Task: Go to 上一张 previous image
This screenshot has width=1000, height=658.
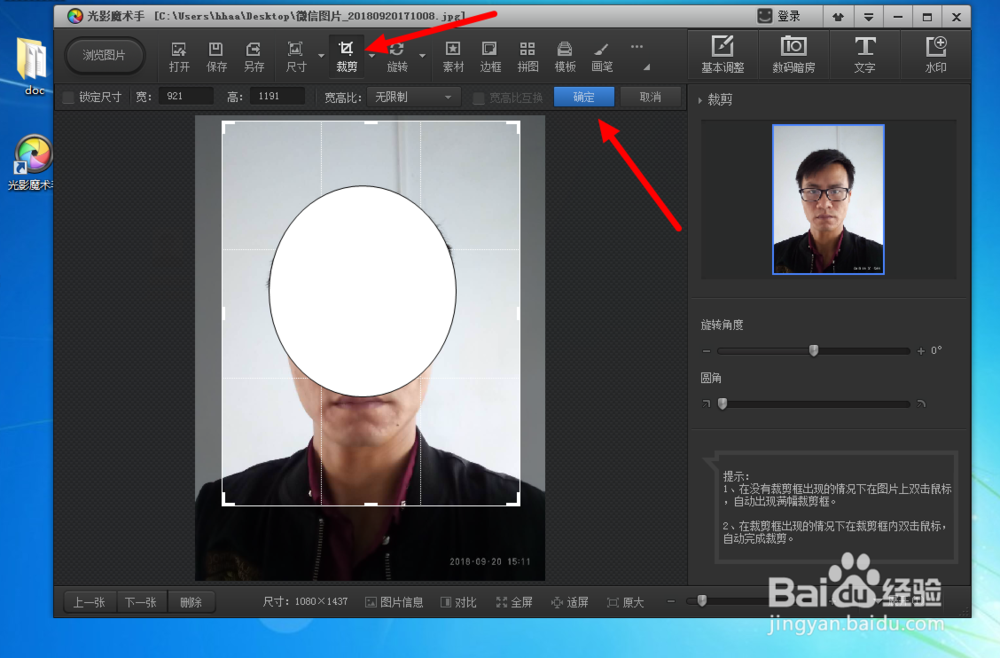Action: (90, 602)
